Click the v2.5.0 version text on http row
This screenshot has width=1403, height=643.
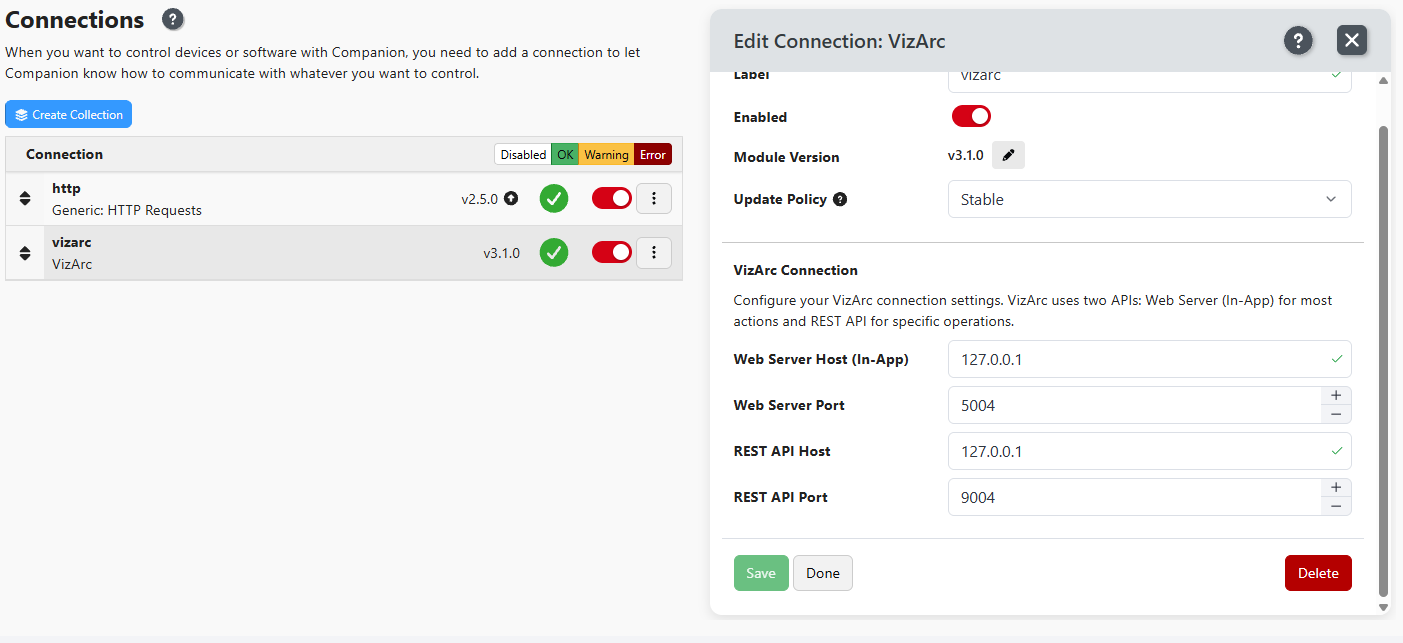pyautogui.click(x=479, y=199)
